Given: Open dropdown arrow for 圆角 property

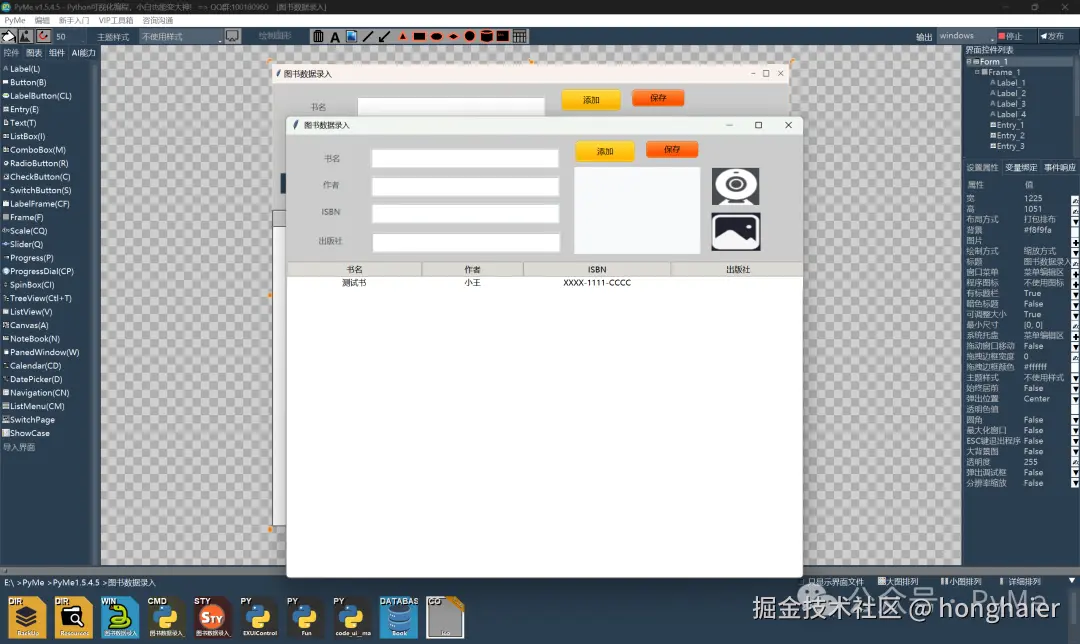Looking at the screenshot, I should click(1075, 419).
